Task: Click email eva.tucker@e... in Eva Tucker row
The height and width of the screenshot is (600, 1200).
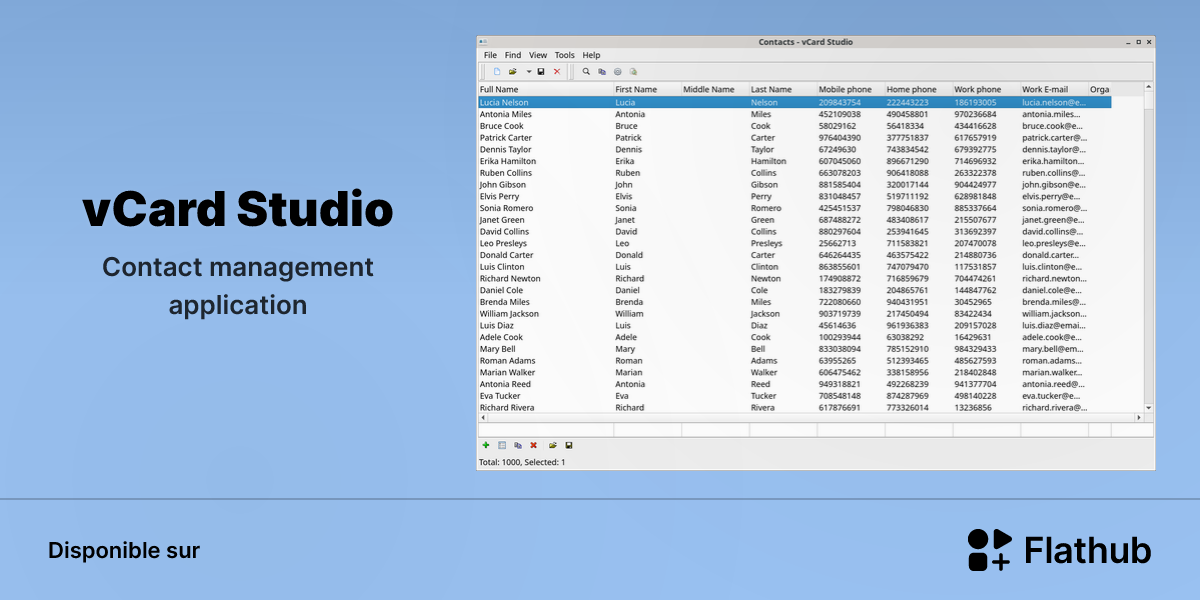Action: (x=1051, y=396)
